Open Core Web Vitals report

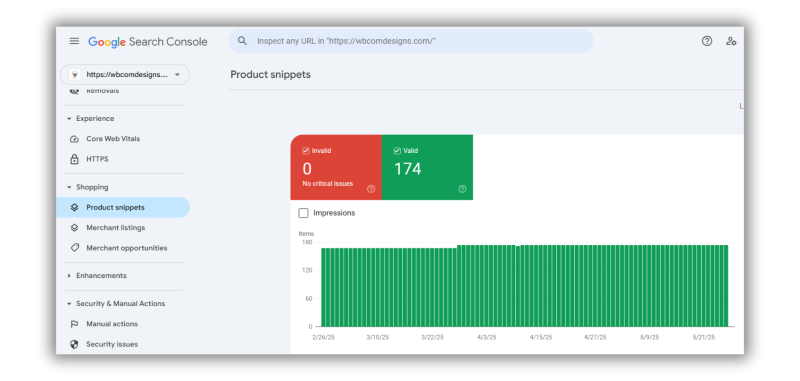coord(113,139)
